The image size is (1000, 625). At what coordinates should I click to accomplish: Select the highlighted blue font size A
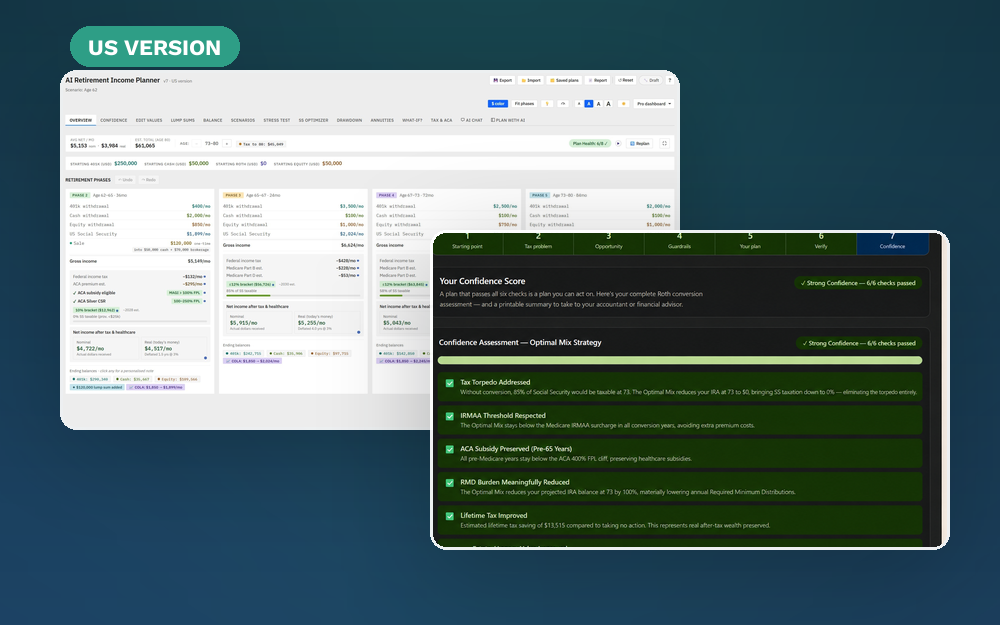589,103
